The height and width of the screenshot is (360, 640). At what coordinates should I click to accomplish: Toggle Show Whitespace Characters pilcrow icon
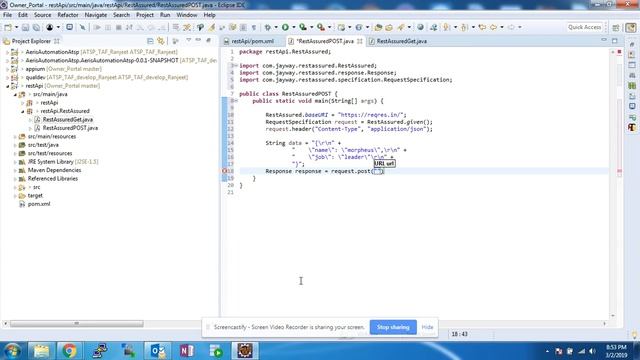point(254,27)
